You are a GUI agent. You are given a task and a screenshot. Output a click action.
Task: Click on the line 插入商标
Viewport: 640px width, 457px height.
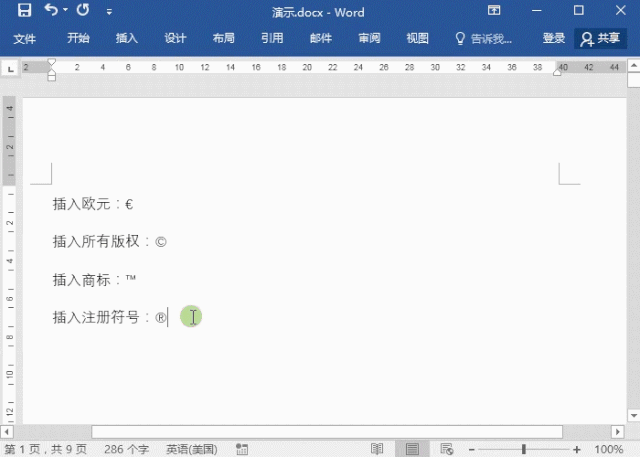(x=94, y=280)
